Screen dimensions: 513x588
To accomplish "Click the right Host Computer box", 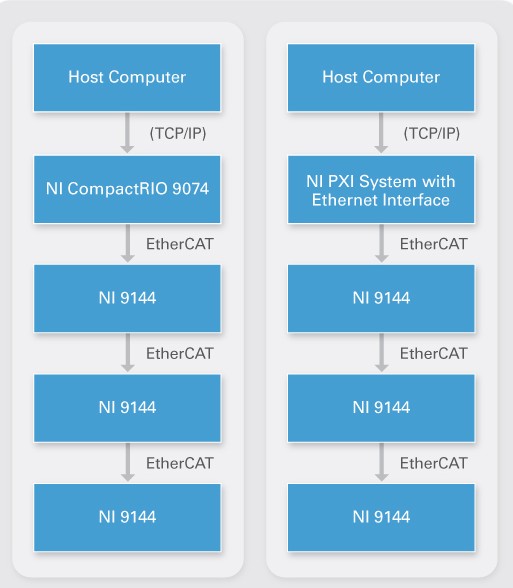I will point(381,78).
